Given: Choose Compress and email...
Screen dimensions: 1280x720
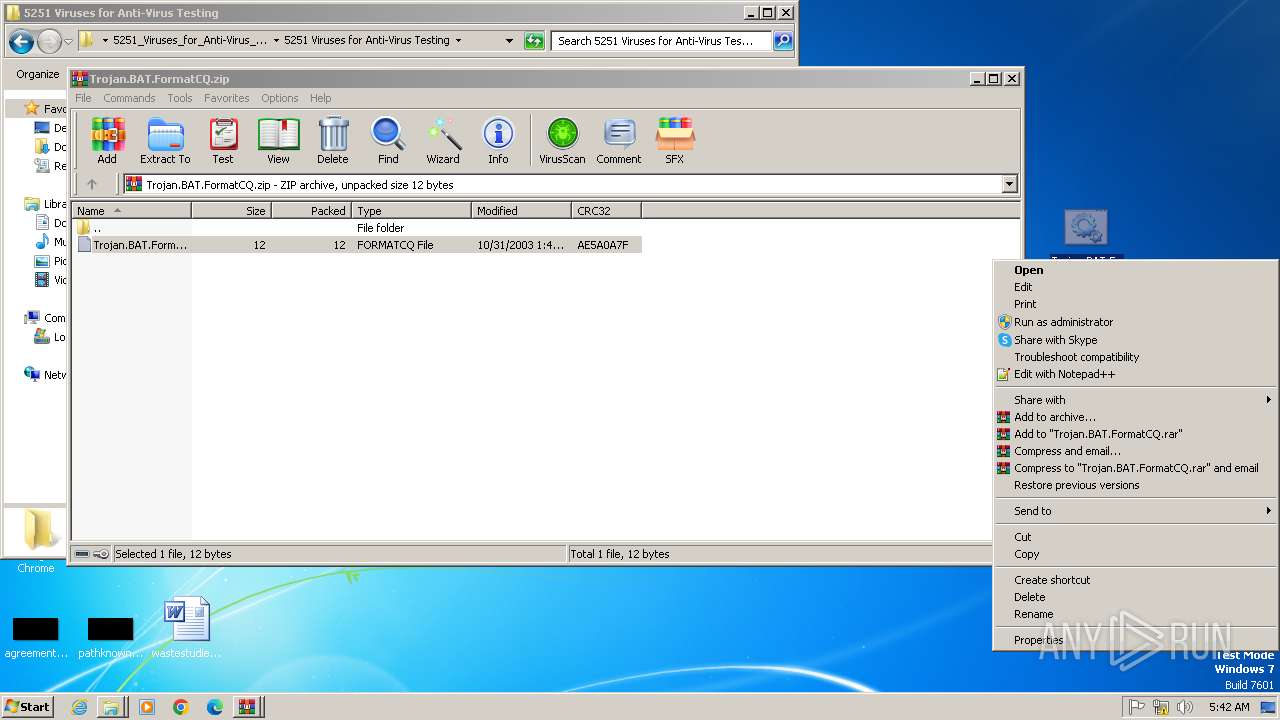Looking at the screenshot, I should click(1136, 451).
